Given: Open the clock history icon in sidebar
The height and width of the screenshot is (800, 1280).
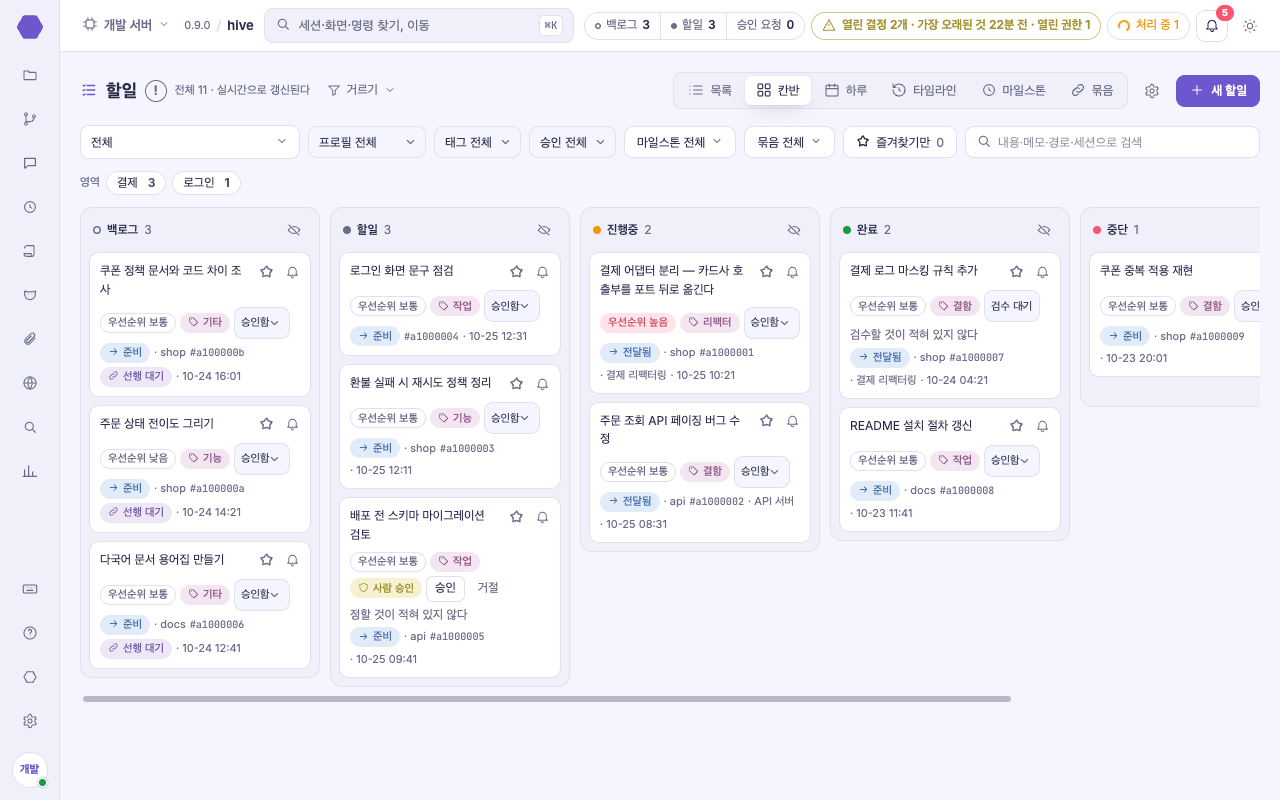Looking at the screenshot, I should [30, 207].
